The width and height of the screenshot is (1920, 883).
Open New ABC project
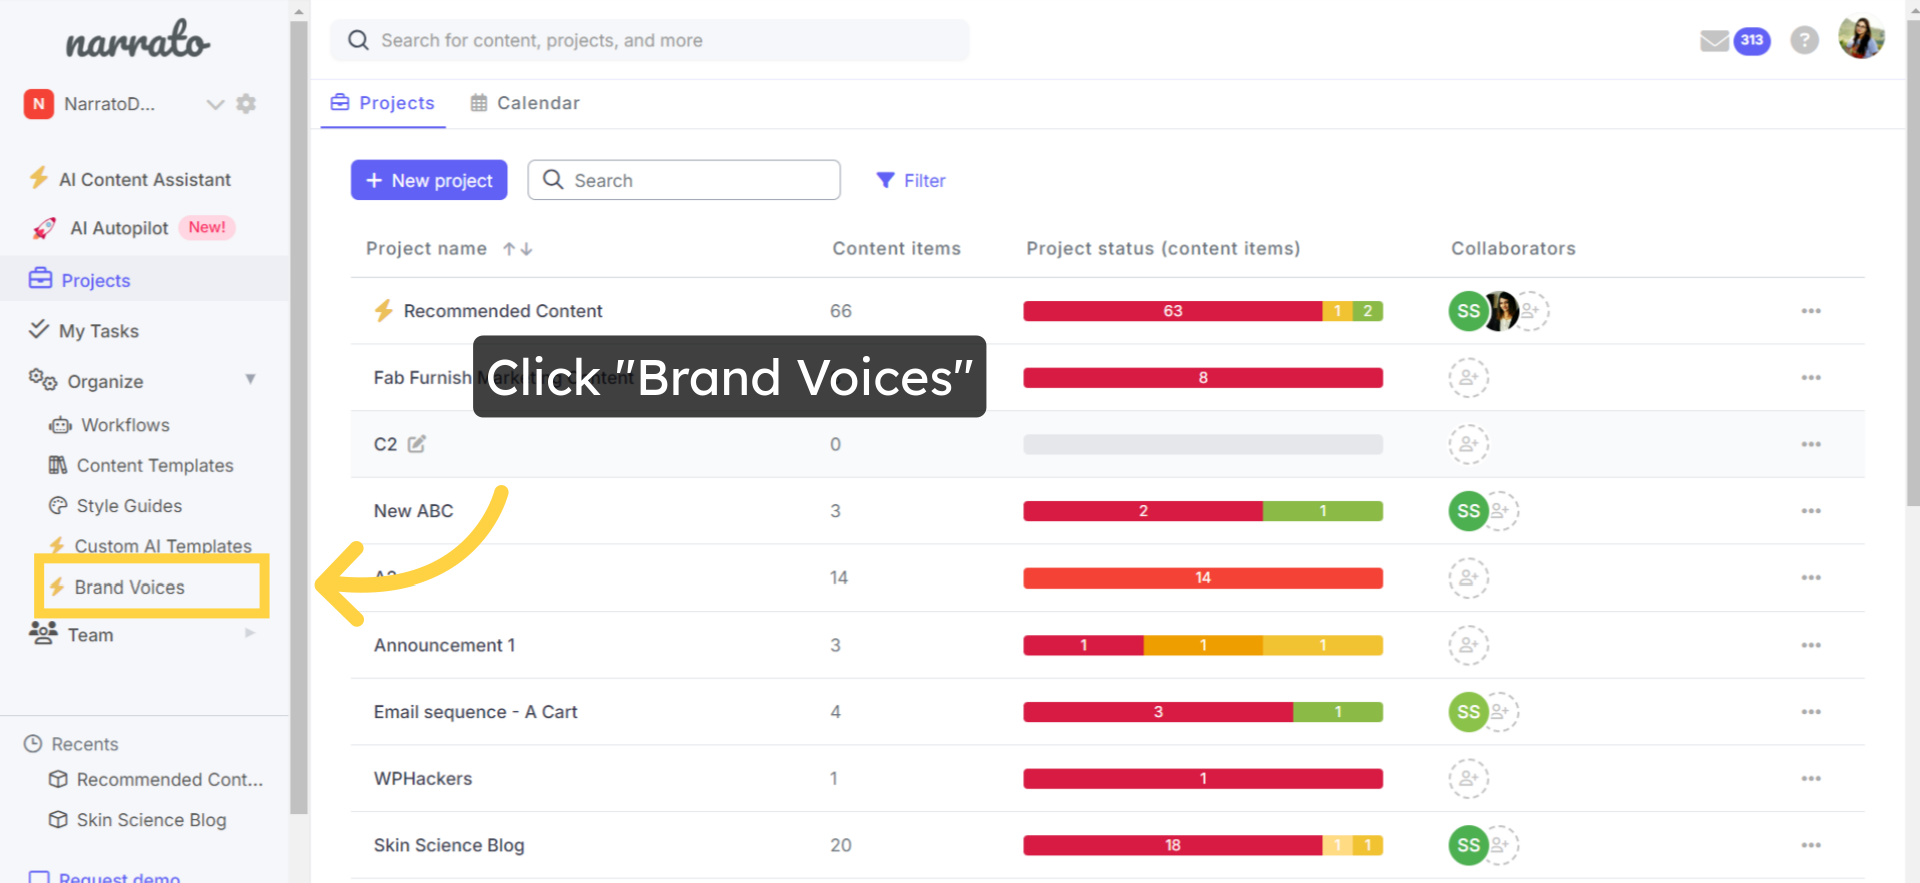(413, 511)
